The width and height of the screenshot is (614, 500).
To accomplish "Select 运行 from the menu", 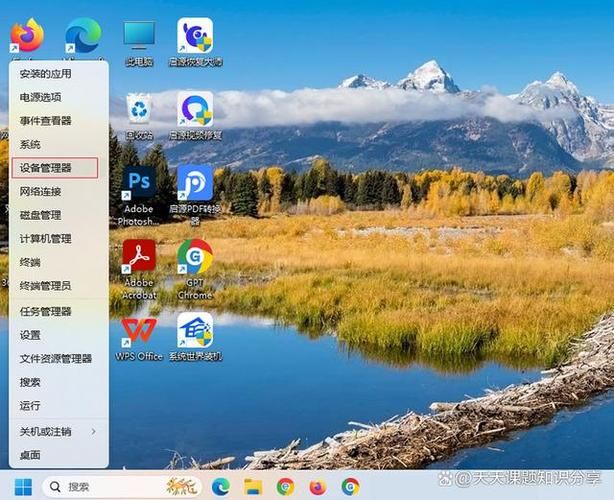I will tap(59, 406).
